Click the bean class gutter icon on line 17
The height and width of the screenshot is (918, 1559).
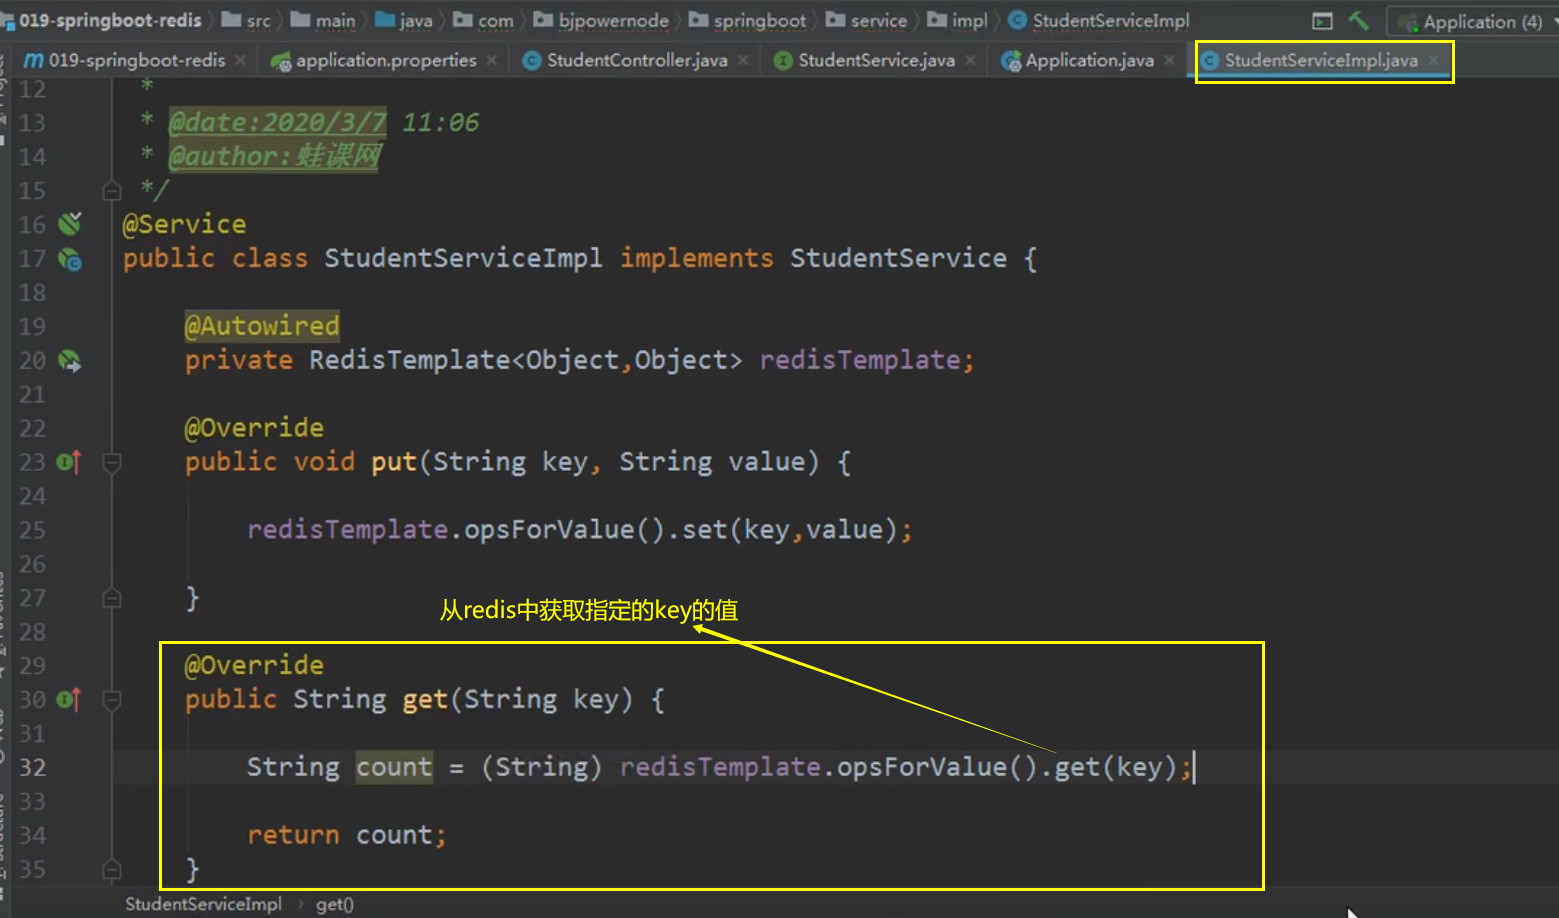(69, 259)
